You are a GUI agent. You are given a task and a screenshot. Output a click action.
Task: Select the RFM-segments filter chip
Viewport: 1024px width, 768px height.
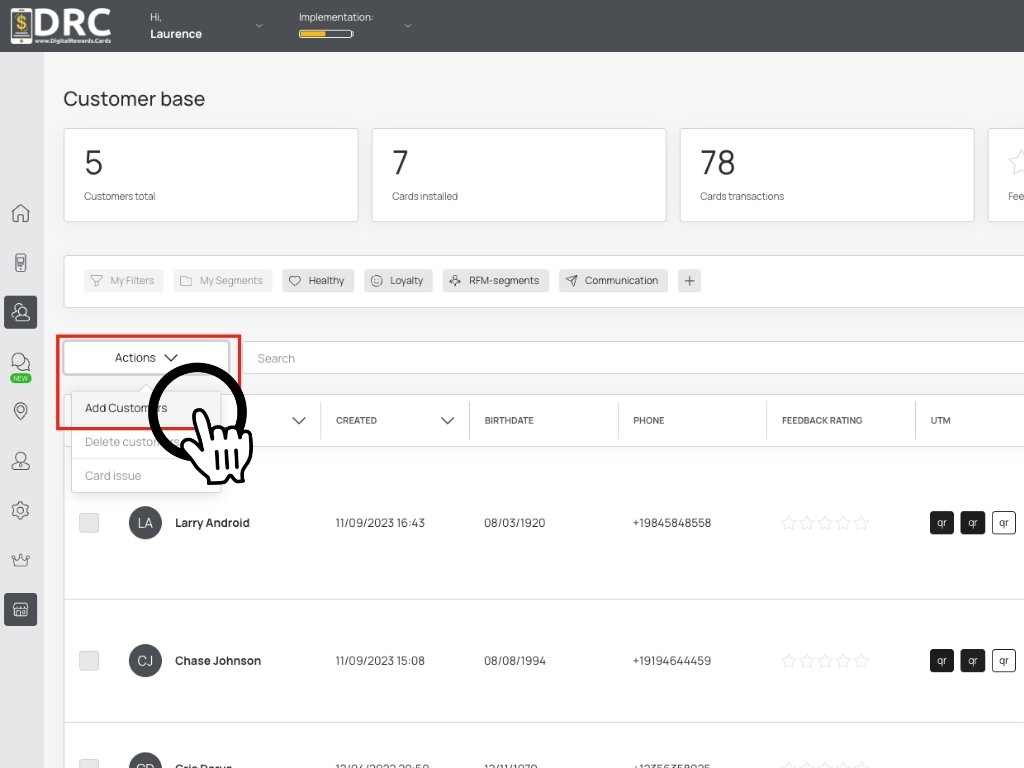[496, 281]
